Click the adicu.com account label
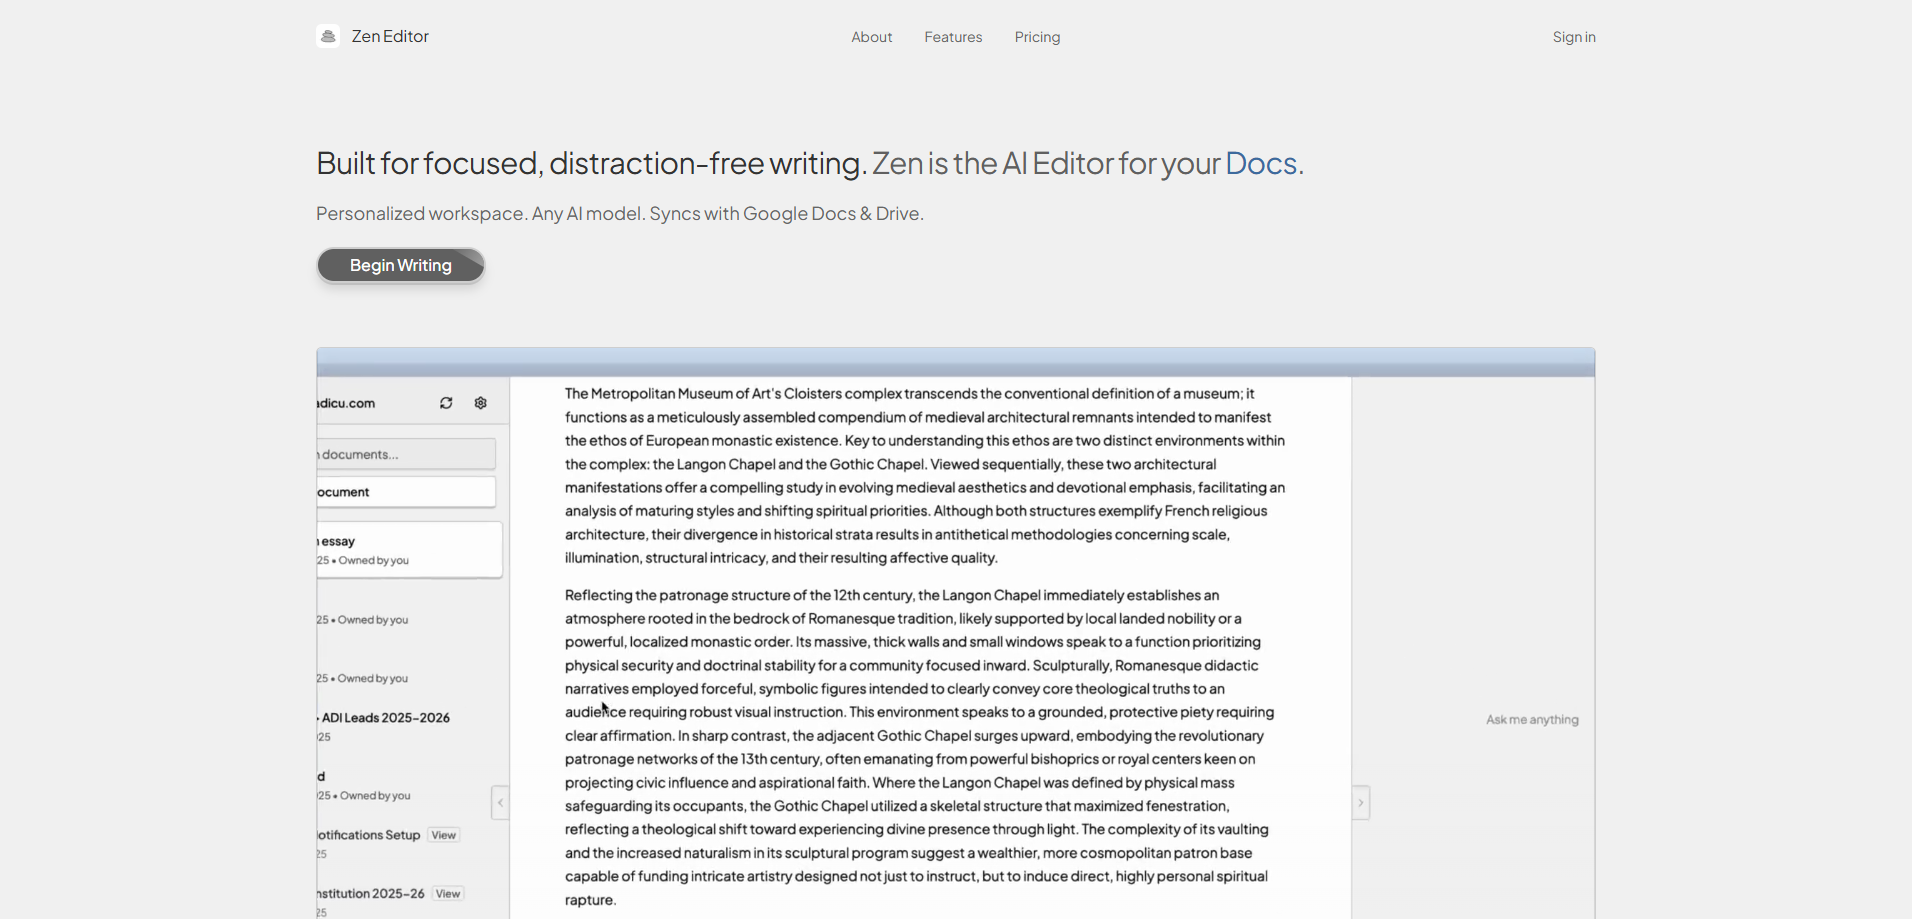This screenshot has height=919, width=1920. click(346, 403)
